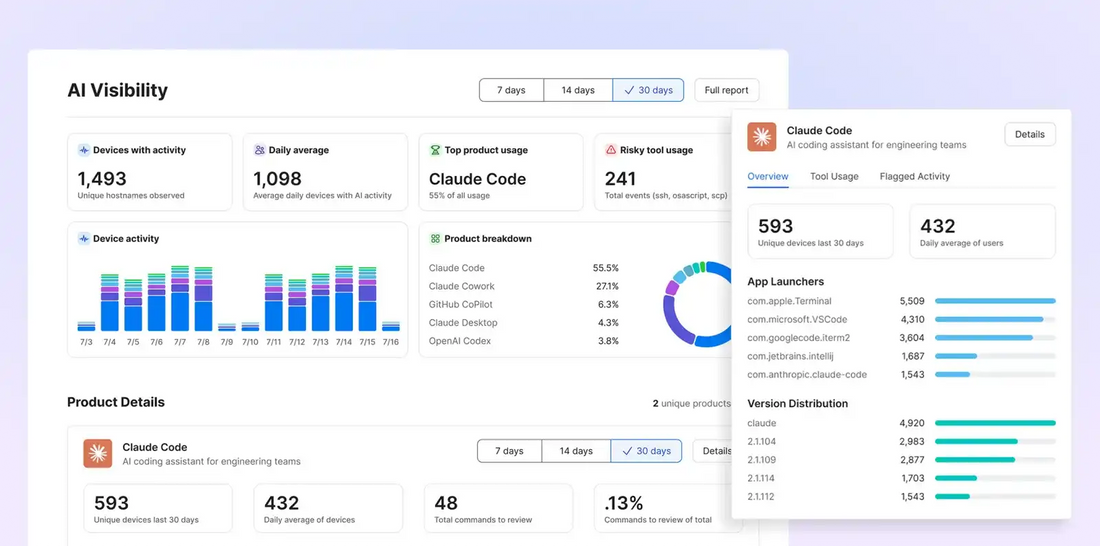
Task: Click 432 daily average of users card
Action: [982, 232]
